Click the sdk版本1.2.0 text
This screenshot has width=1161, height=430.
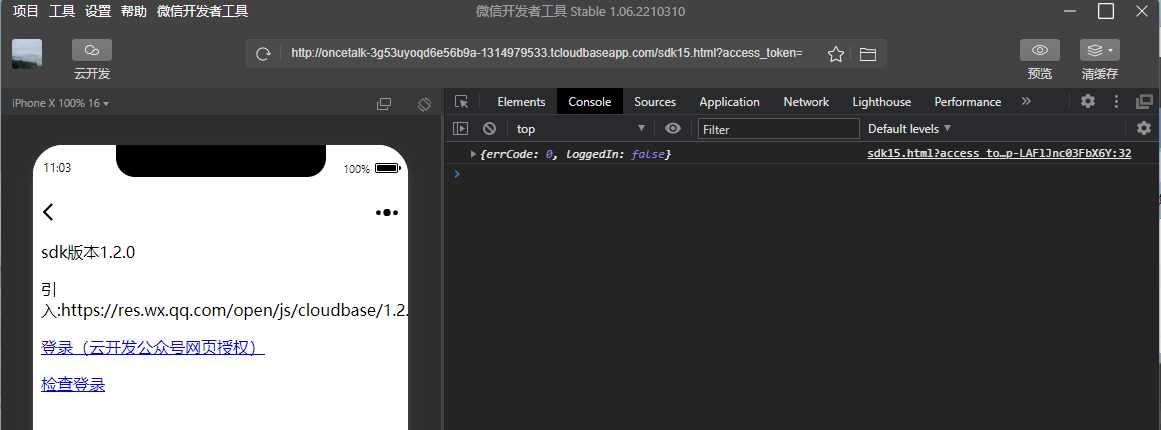pyautogui.click(x=88, y=252)
